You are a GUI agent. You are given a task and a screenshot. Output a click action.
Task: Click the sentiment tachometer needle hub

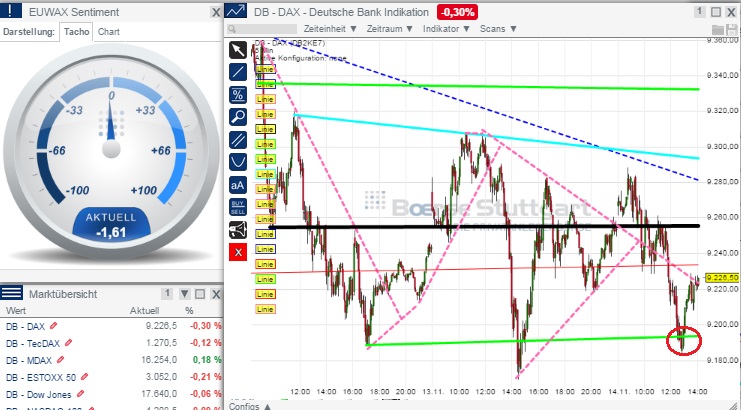(111, 149)
